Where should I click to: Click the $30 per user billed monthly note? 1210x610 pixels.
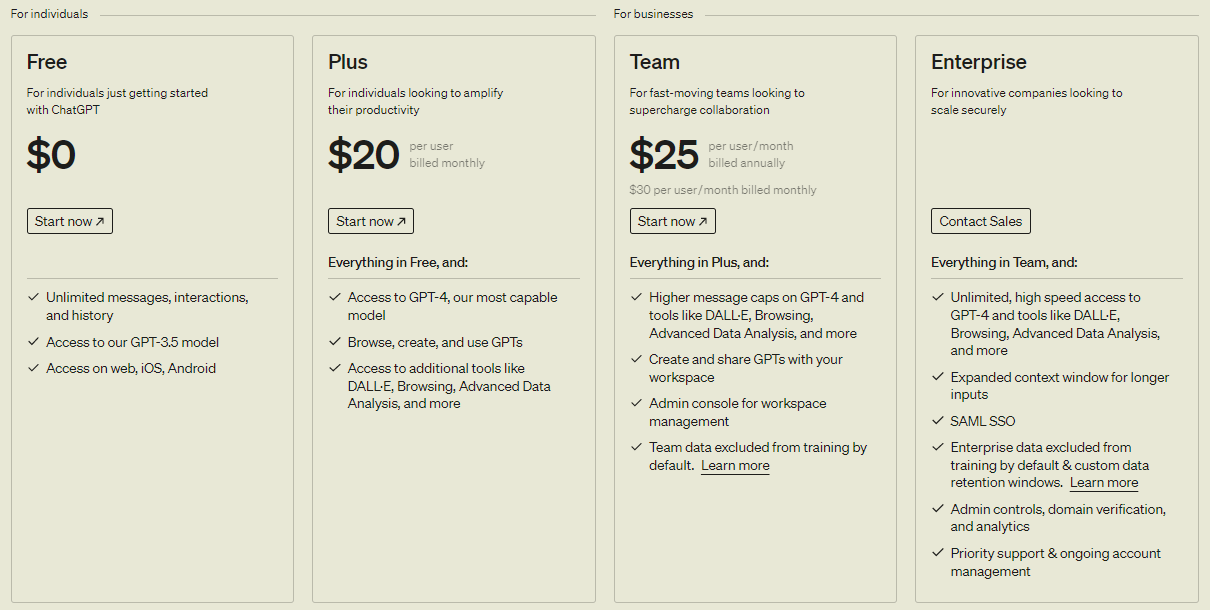coord(723,190)
